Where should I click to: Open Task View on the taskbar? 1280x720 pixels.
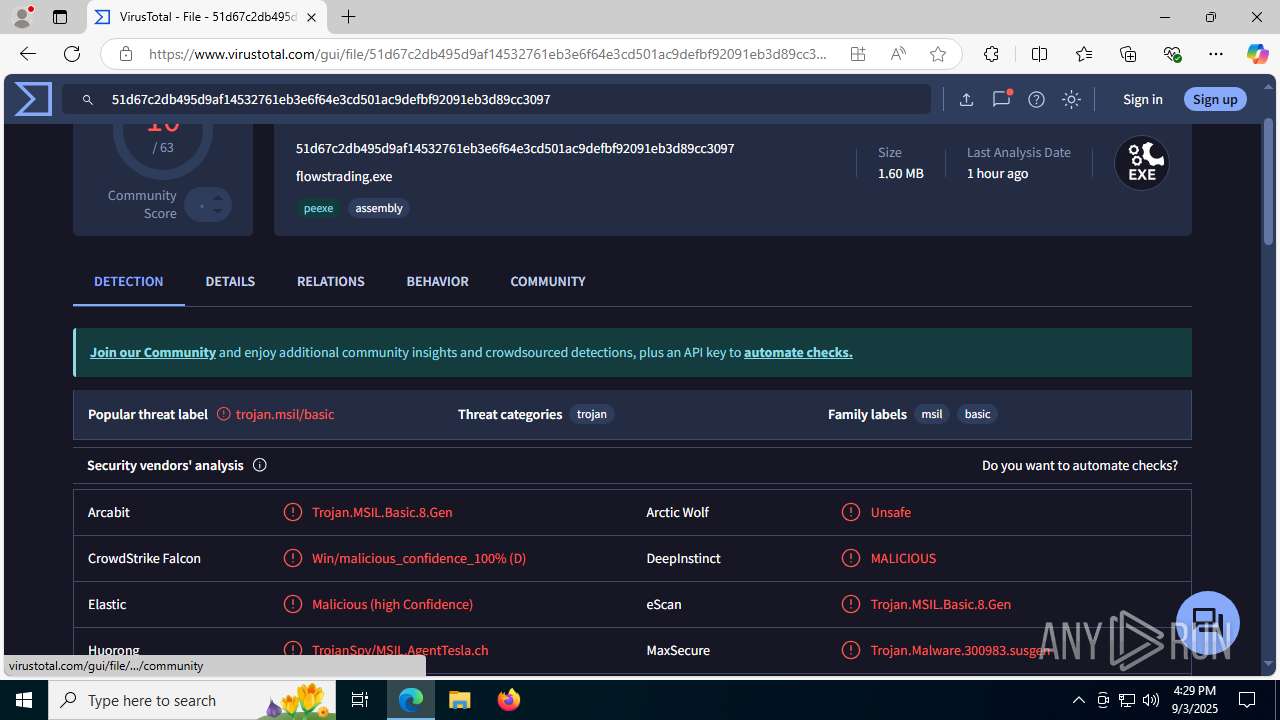[360, 700]
